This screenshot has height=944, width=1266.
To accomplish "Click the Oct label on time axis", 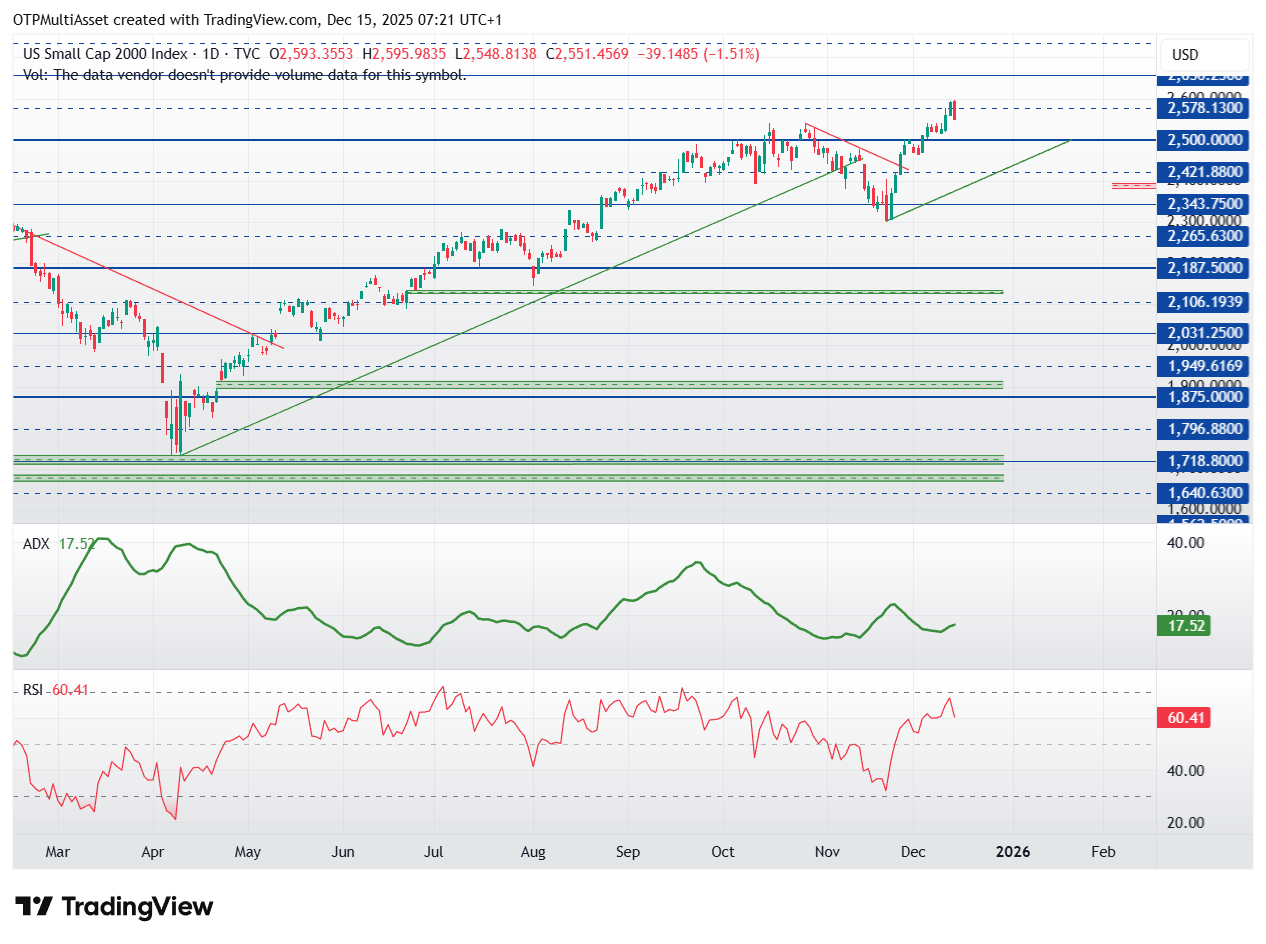I will pos(722,852).
